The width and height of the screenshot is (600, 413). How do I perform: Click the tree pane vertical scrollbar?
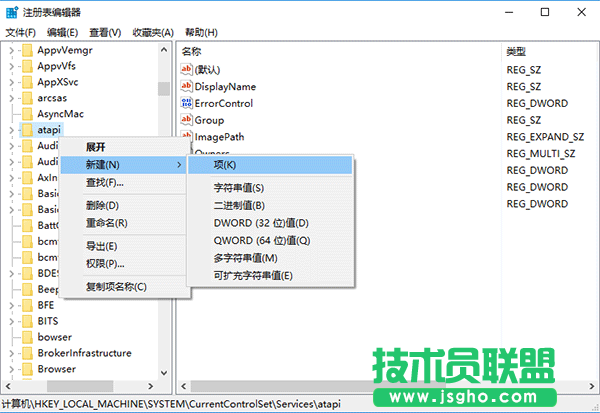coord(163,200)
